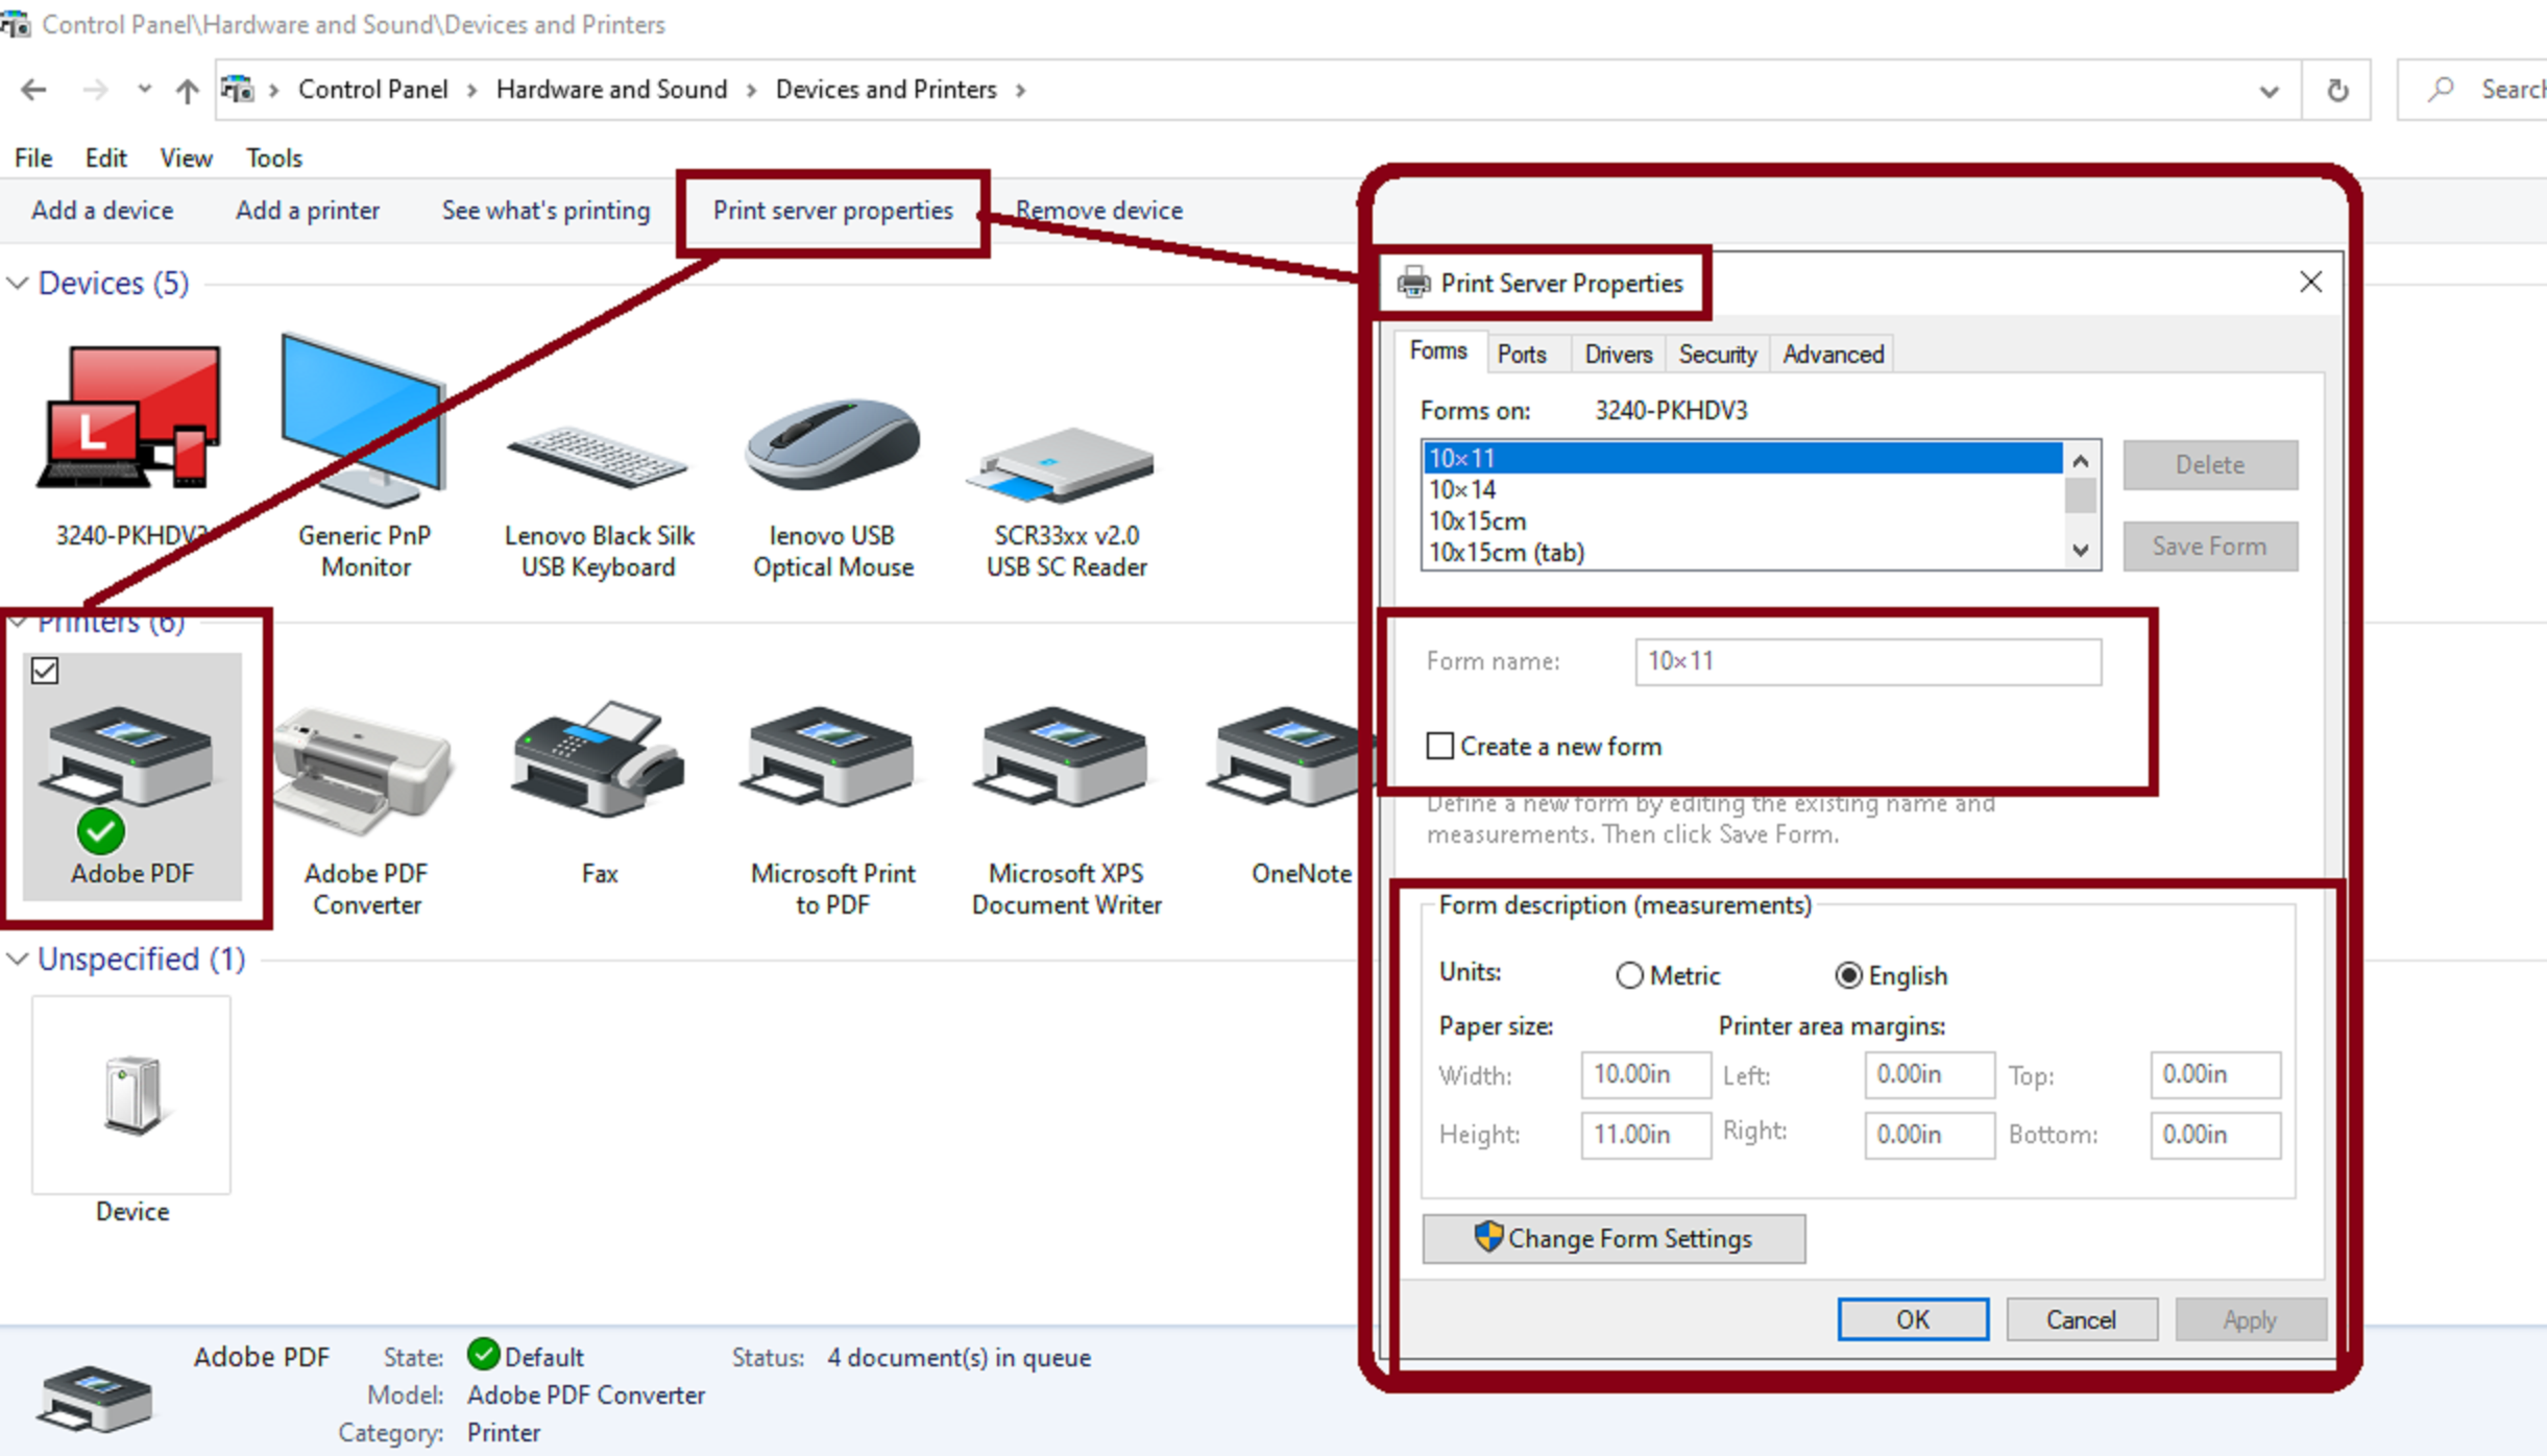This screenshot has height=1456, width=2547.
Task: Select the Metric units radio button
Action: click(1629, 975)
